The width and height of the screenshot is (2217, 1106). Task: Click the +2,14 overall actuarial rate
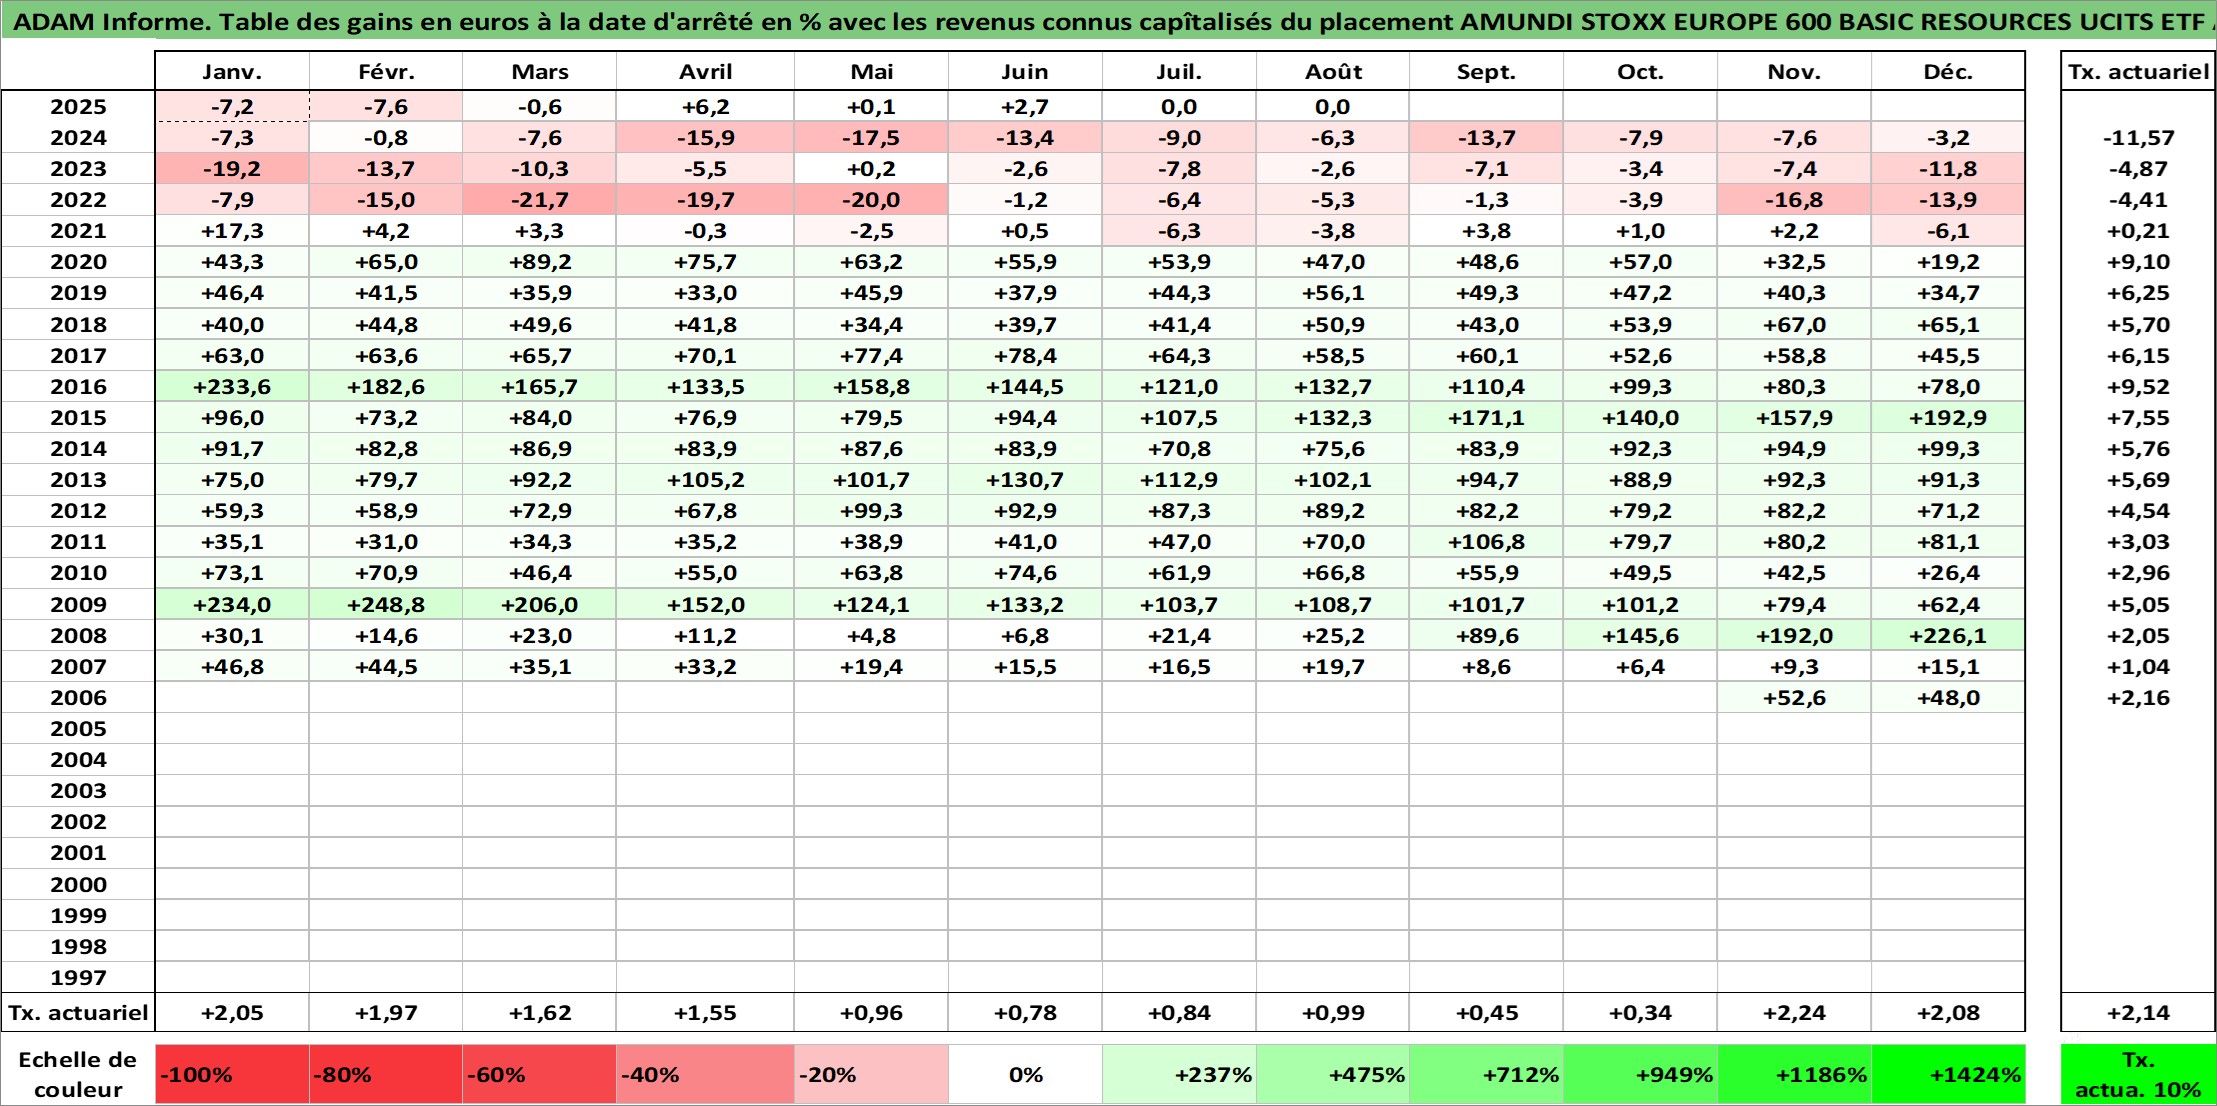coord(2138,1013)
